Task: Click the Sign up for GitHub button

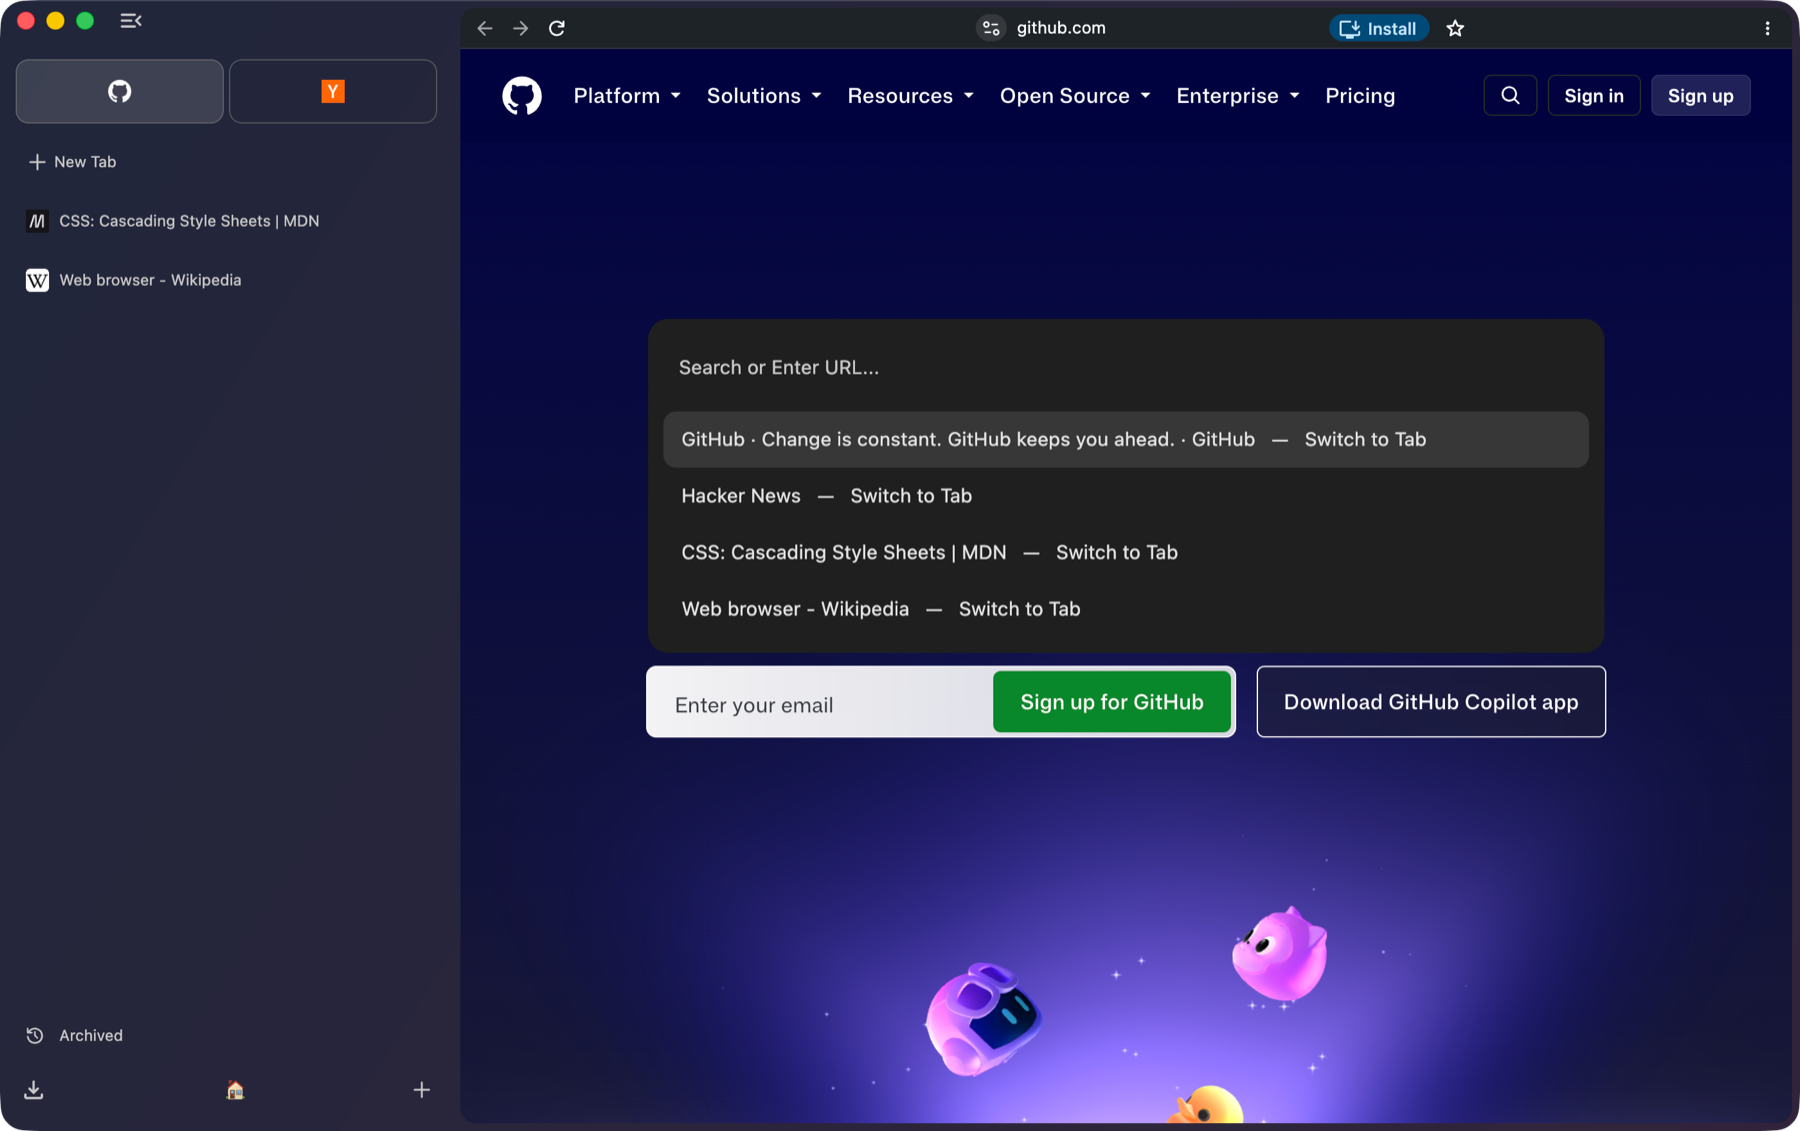Action: pos(1112,702)
